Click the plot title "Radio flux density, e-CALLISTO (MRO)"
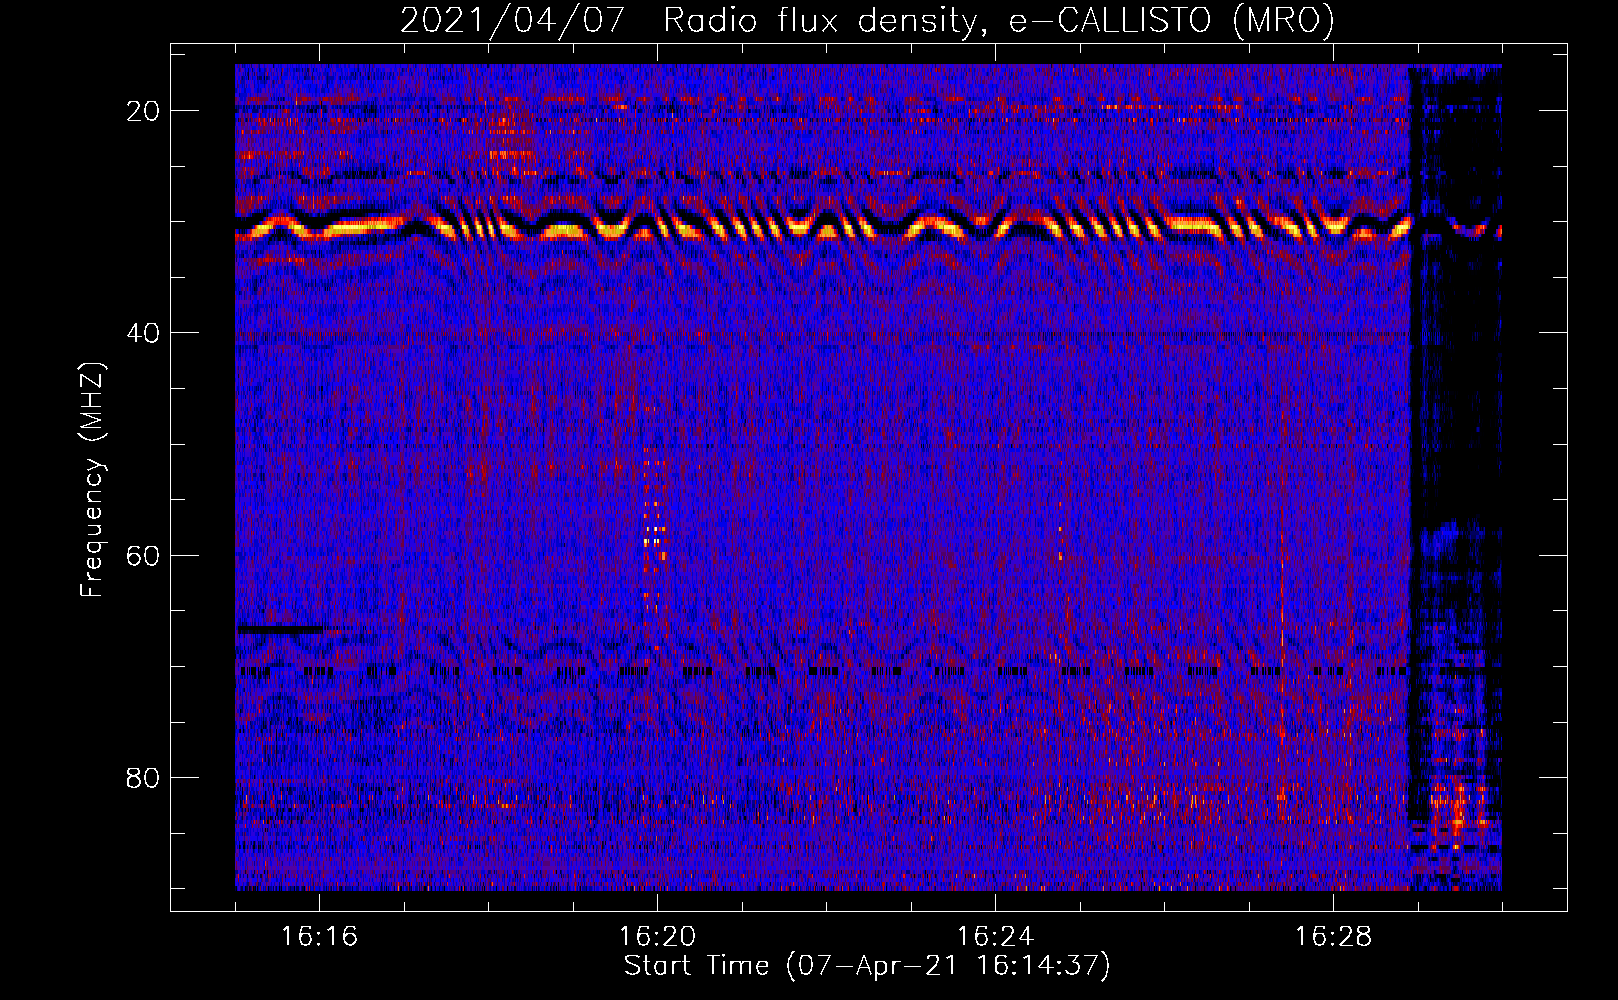The image size is (1618, 1000). click(x=999, y=20)
